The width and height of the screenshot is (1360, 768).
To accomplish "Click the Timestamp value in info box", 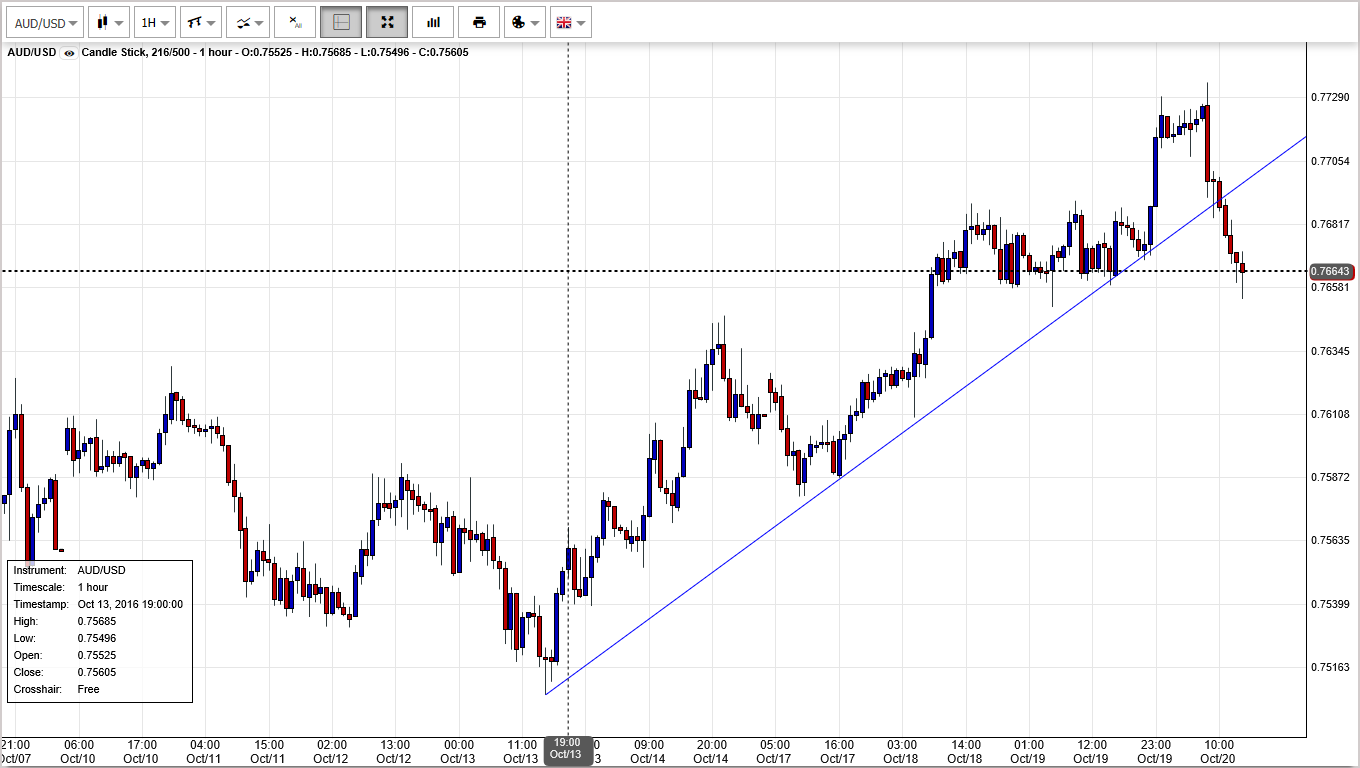I will (130, 604).
